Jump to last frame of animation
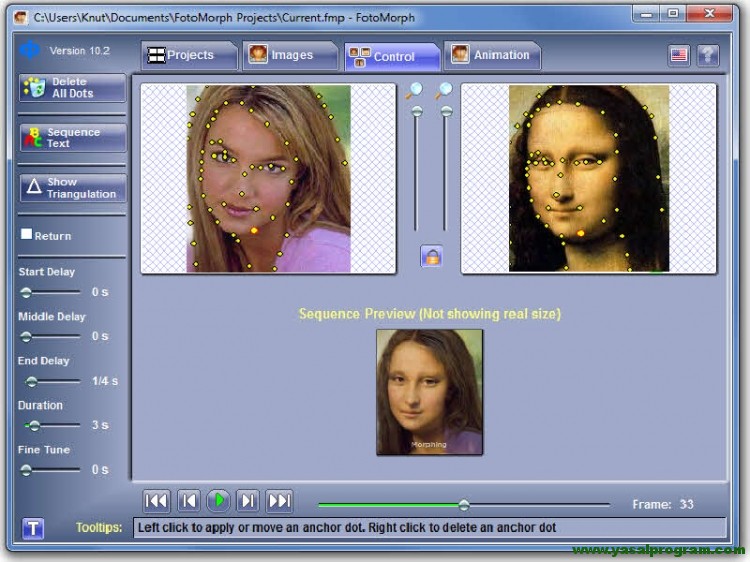This screenshot has height=562, width=750. click(280, 501)
